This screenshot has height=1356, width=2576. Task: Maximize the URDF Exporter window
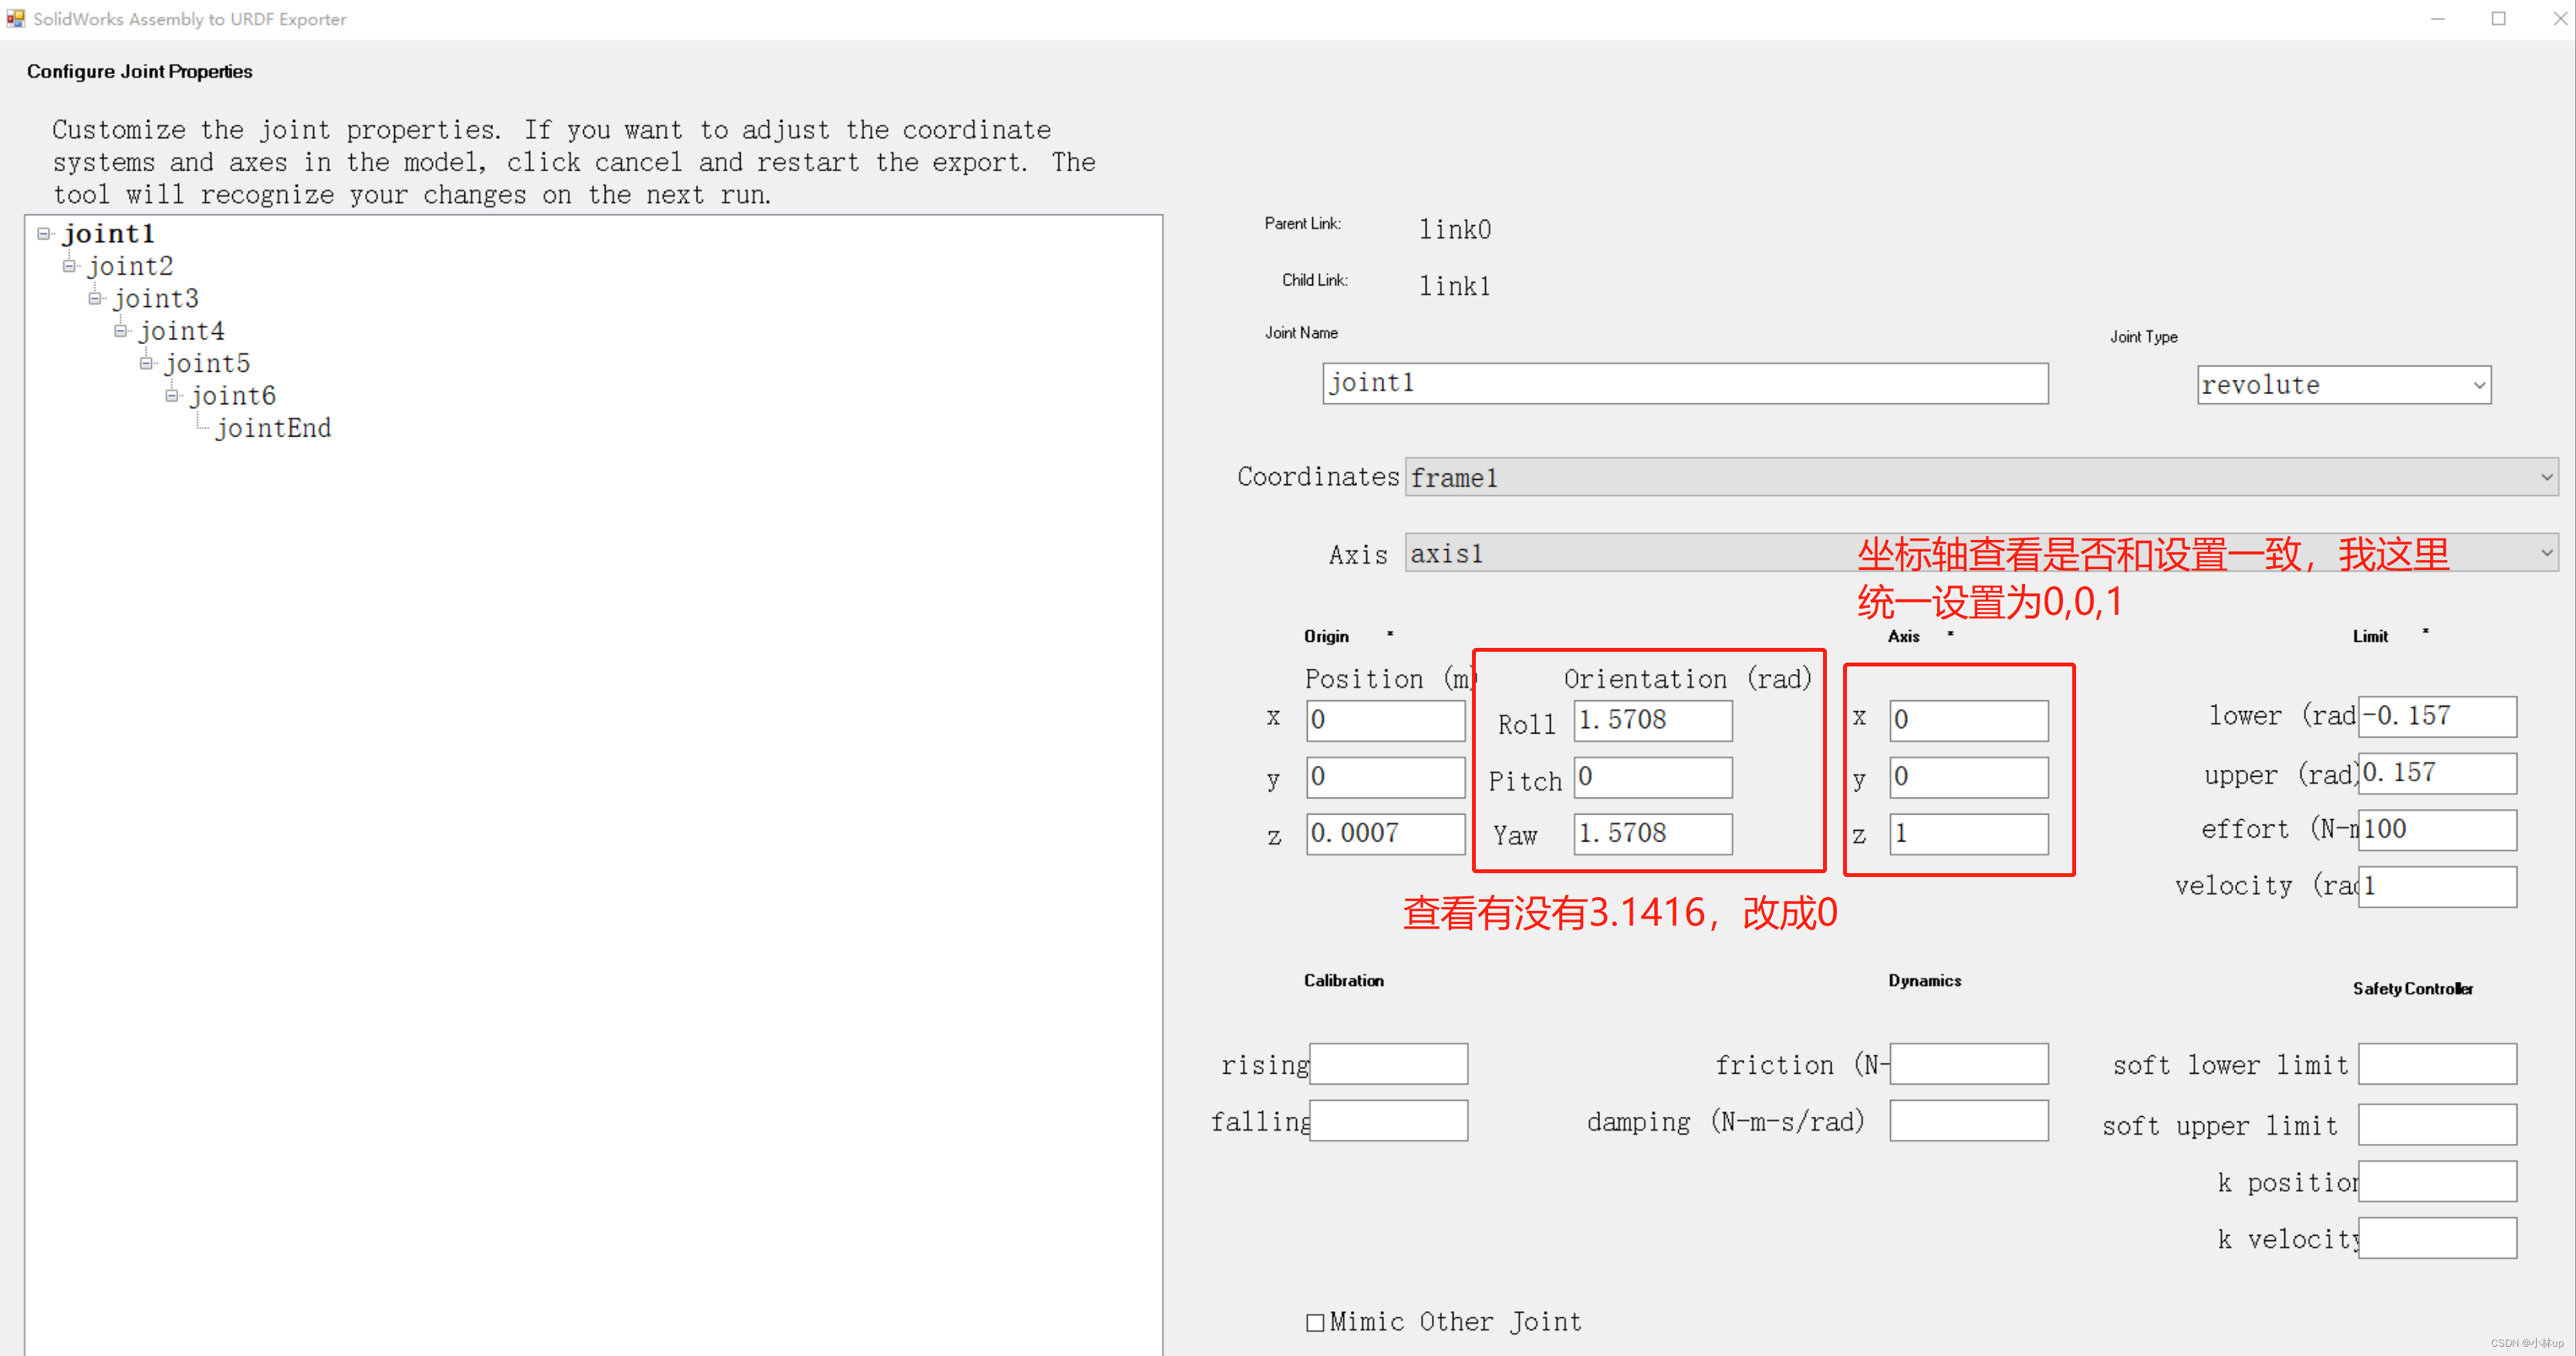pos(2498,19)
